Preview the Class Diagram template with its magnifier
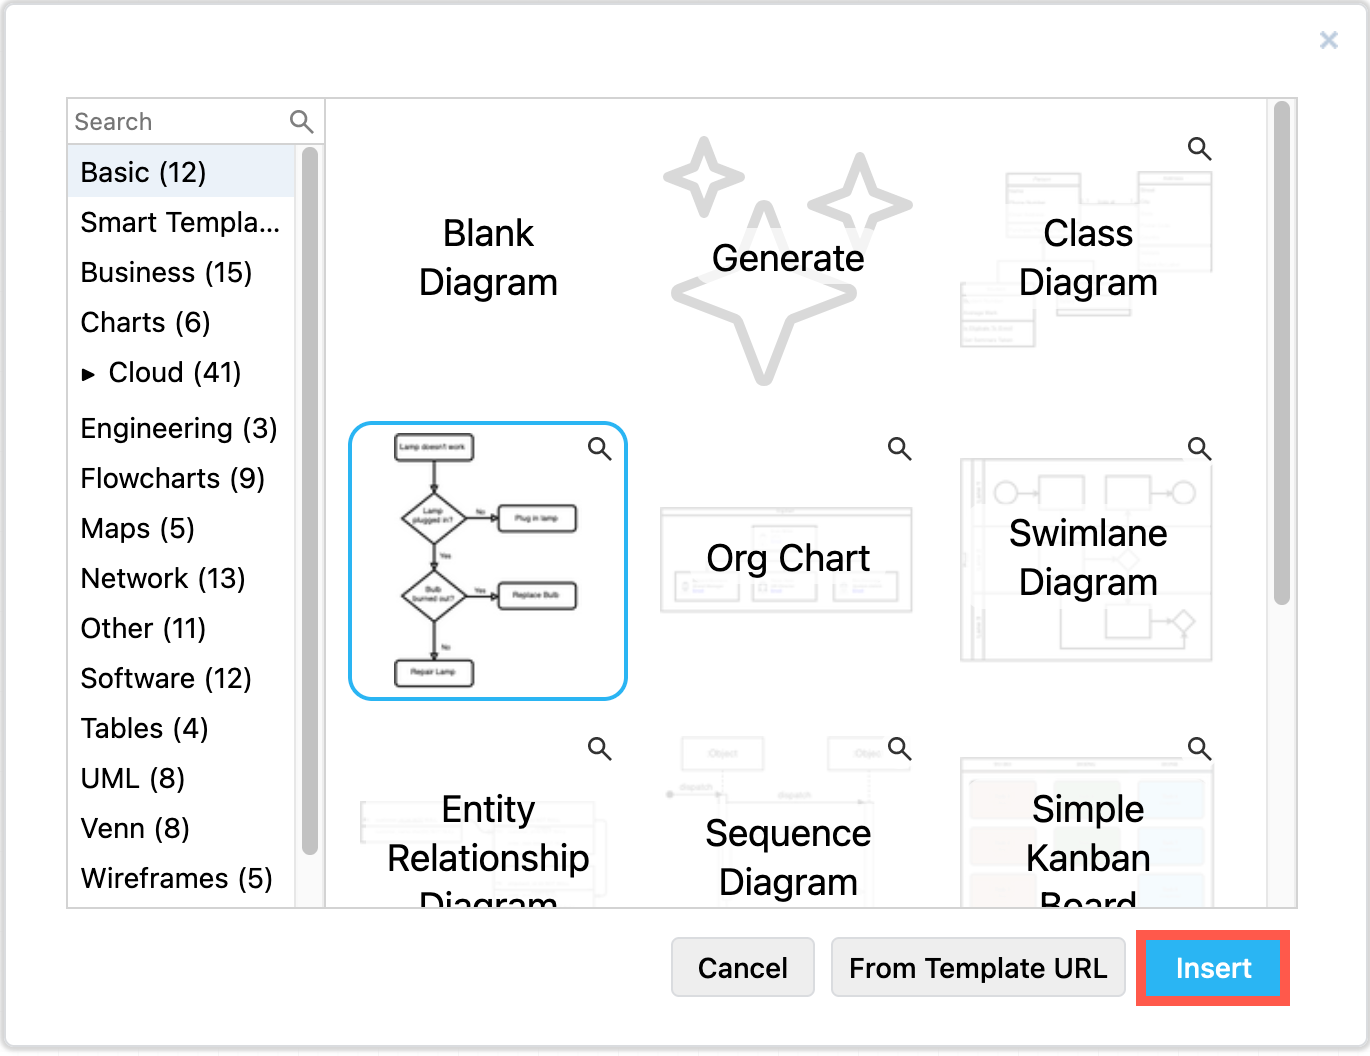The image size is (1370, 1056). 1199,148
